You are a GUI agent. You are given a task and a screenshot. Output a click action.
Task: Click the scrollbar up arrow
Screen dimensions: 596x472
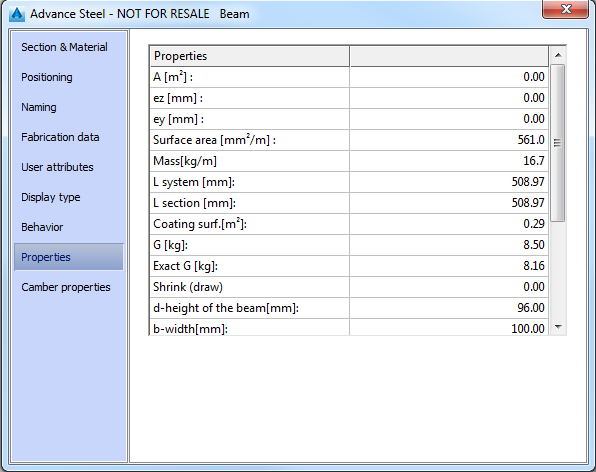(x=558, y=55)
